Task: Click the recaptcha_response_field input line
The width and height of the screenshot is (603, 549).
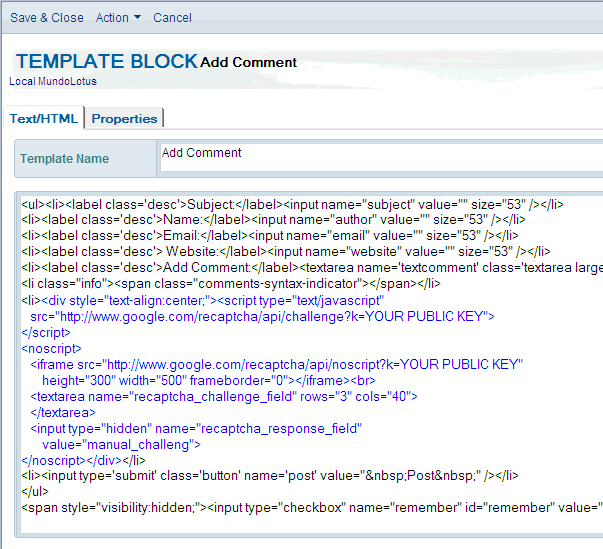Action: [196, 429]
